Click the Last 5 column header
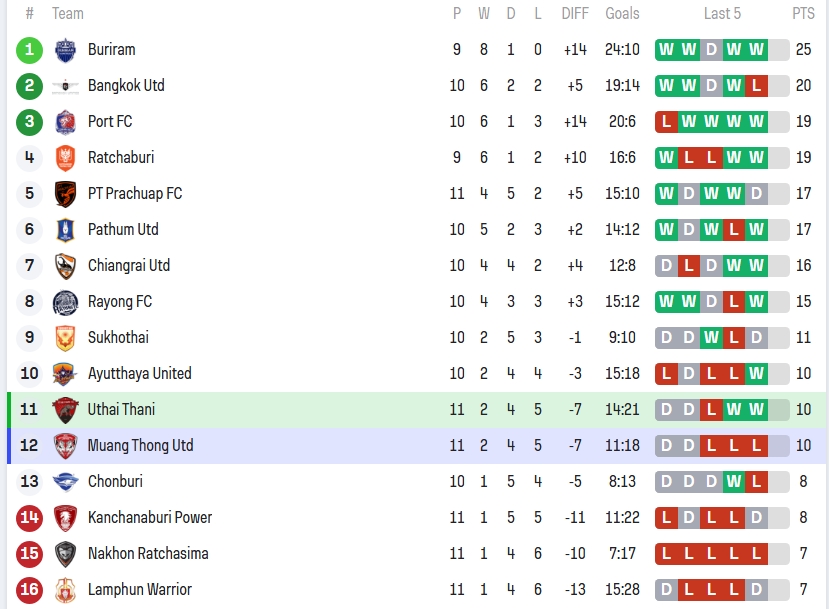 pyautogui.click(x=722, y=14)
